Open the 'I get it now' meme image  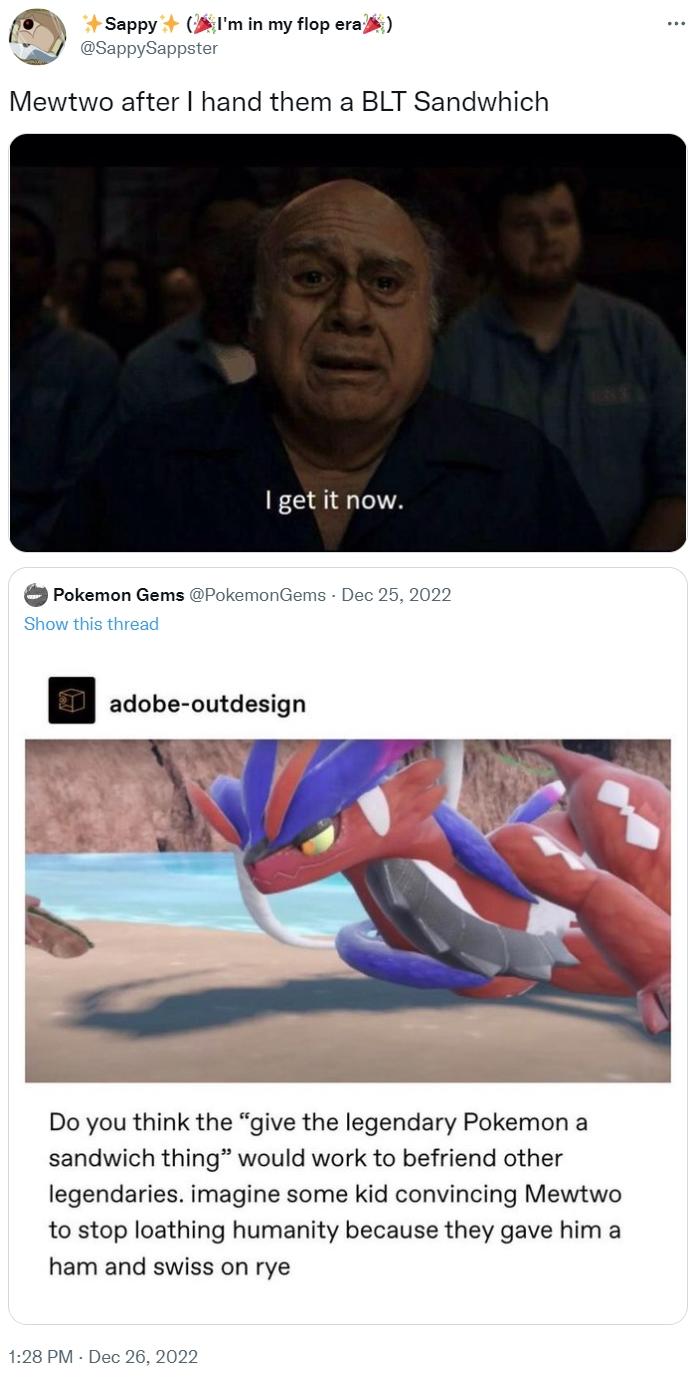pyautogui.click(x=348, y=343)
